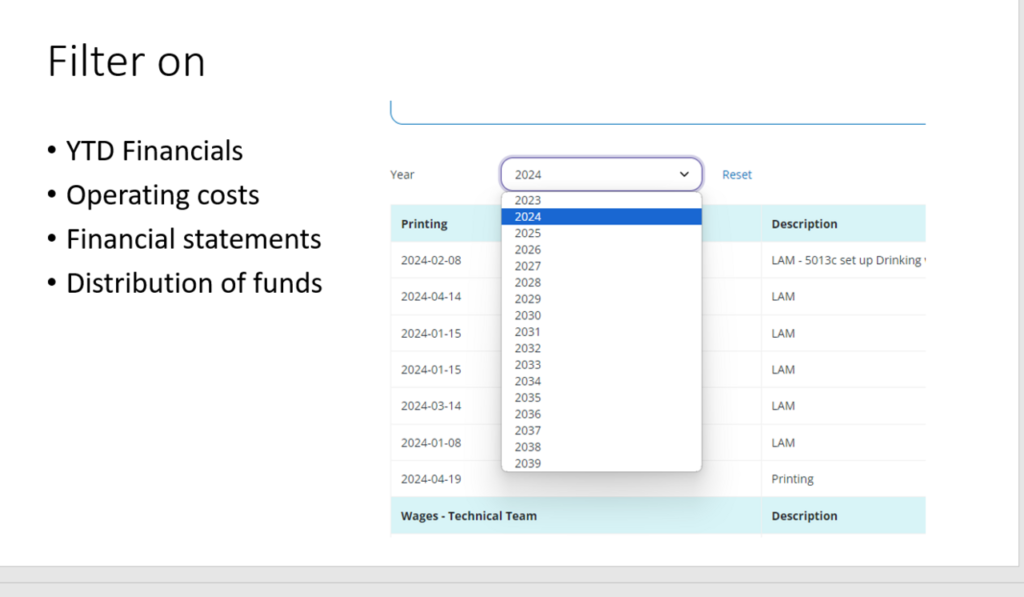Select the 2024-04-19 Printing row
The image size is (1024, 597).
[x=431, y=479]
